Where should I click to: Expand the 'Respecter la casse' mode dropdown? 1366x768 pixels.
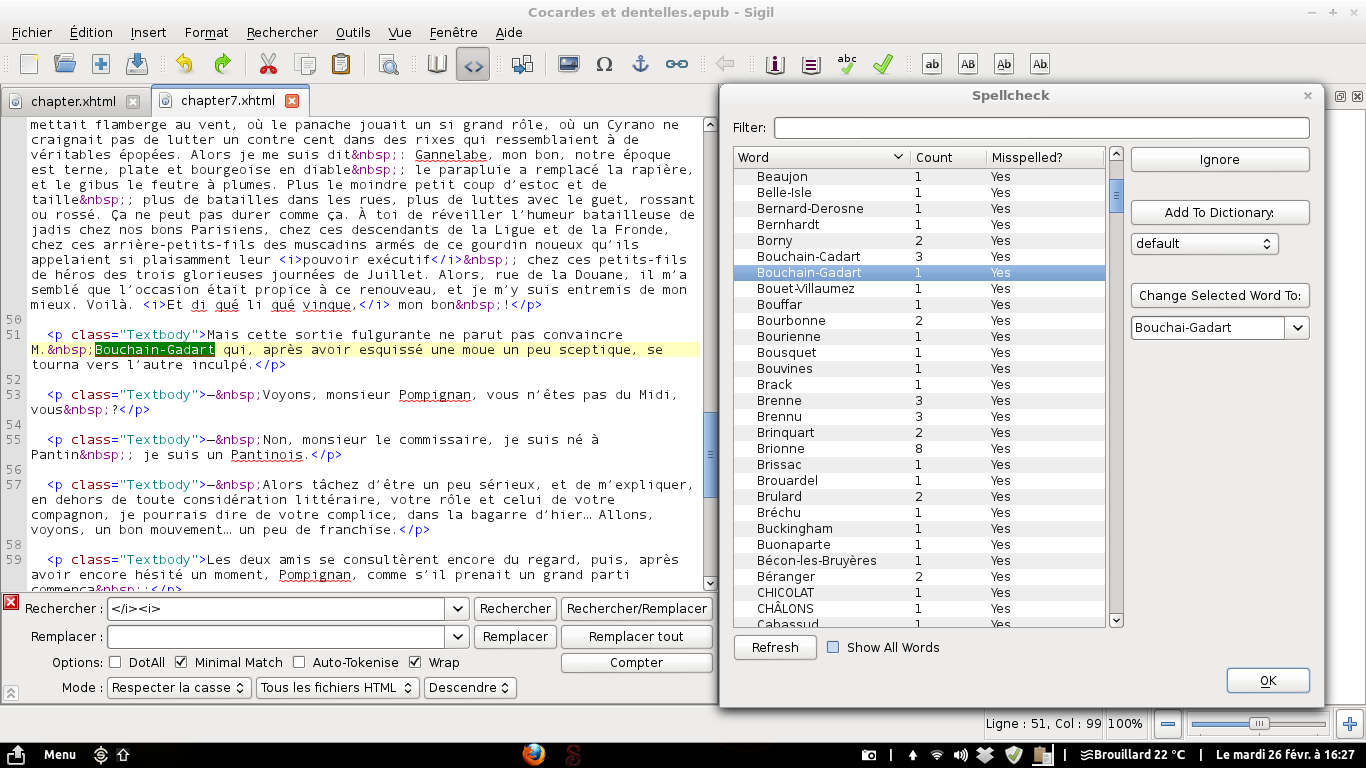(178, 688)
